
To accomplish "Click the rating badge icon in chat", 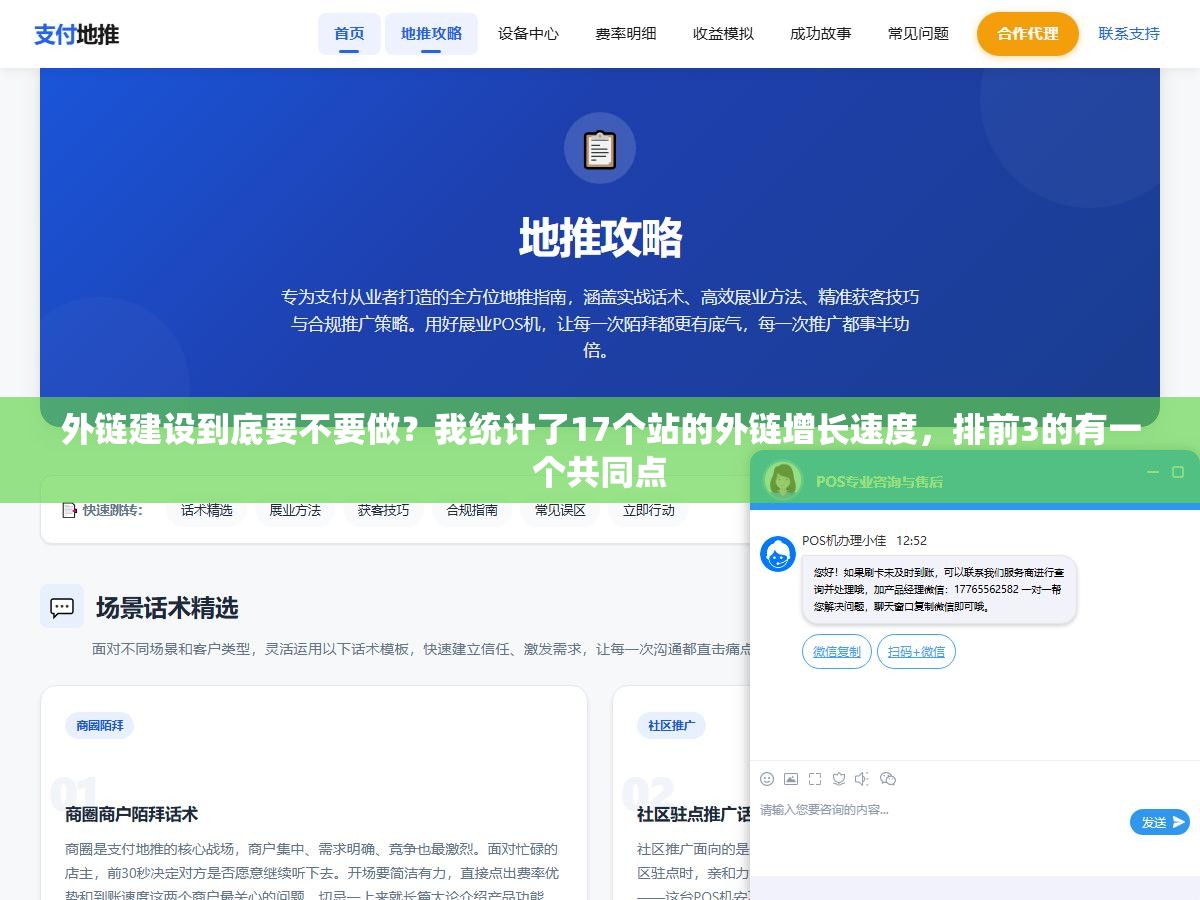I will click(x=839, y=778).
